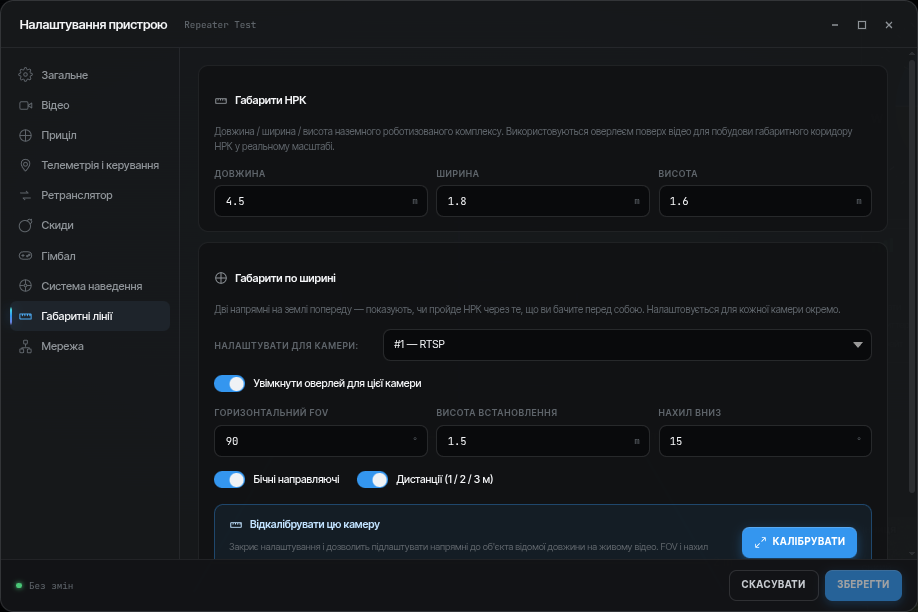The width and height of the screenshot is (918, 612).
Task: Click the location pin icon for Телеметрія
Action: [25, 165]
